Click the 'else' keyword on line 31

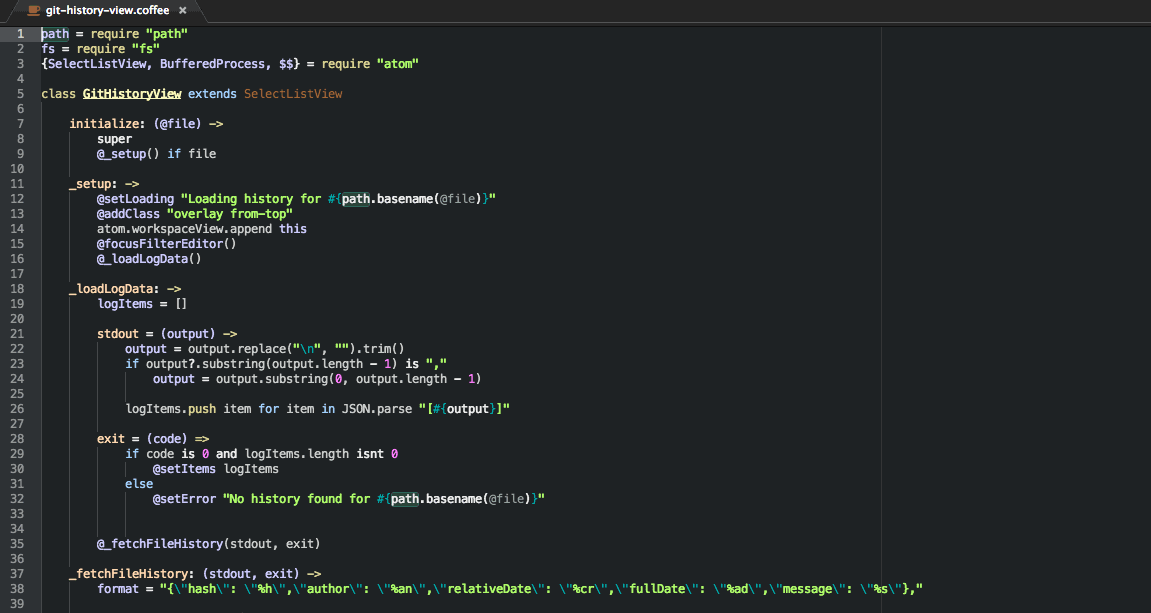click(139, 484)
